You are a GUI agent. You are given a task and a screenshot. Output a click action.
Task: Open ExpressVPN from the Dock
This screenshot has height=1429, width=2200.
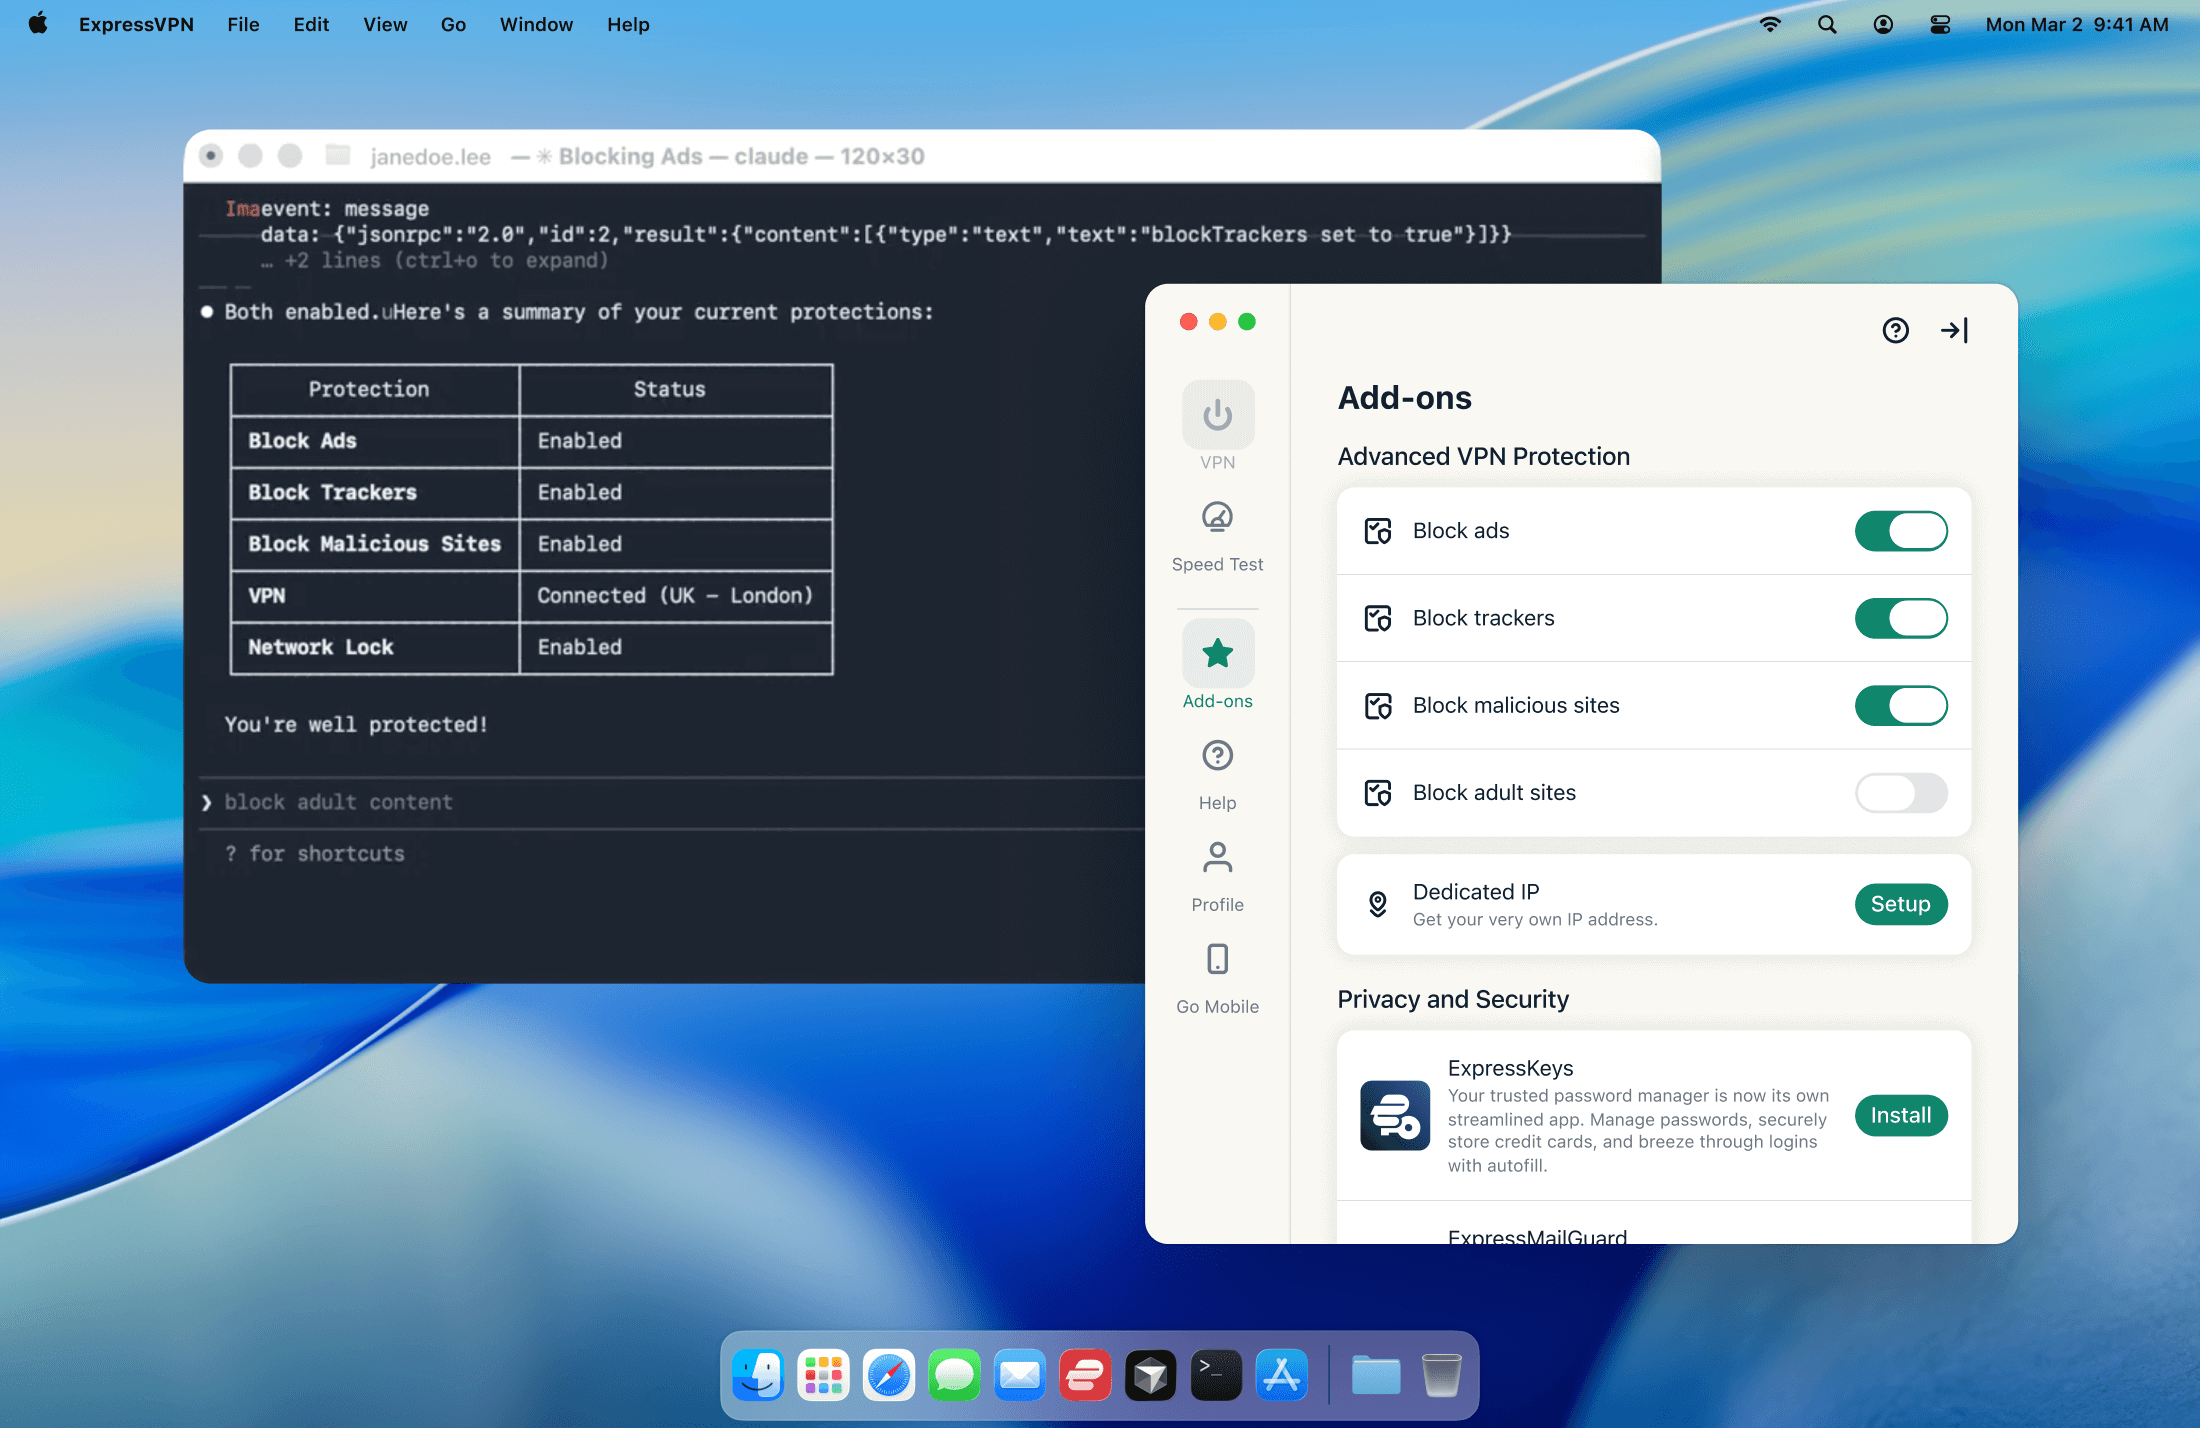[x=1085, y=1376]
